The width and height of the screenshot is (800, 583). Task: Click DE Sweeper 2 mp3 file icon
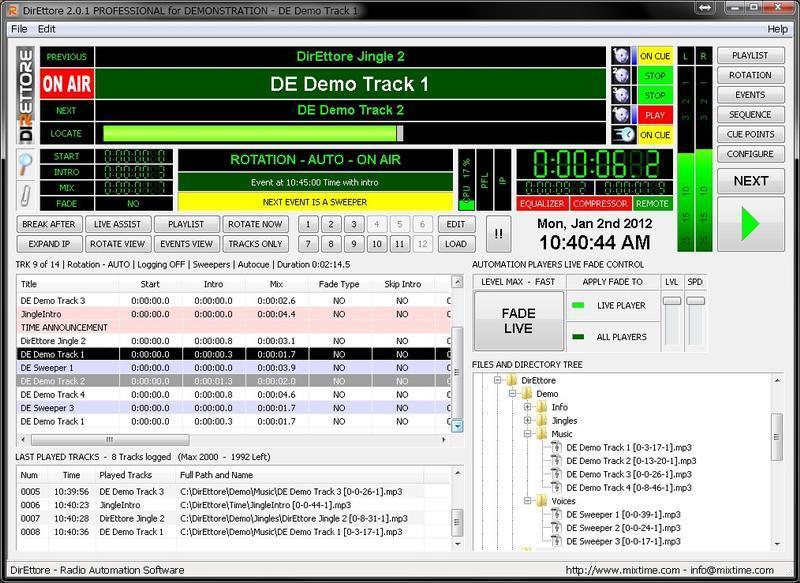(x=555, y=528)
